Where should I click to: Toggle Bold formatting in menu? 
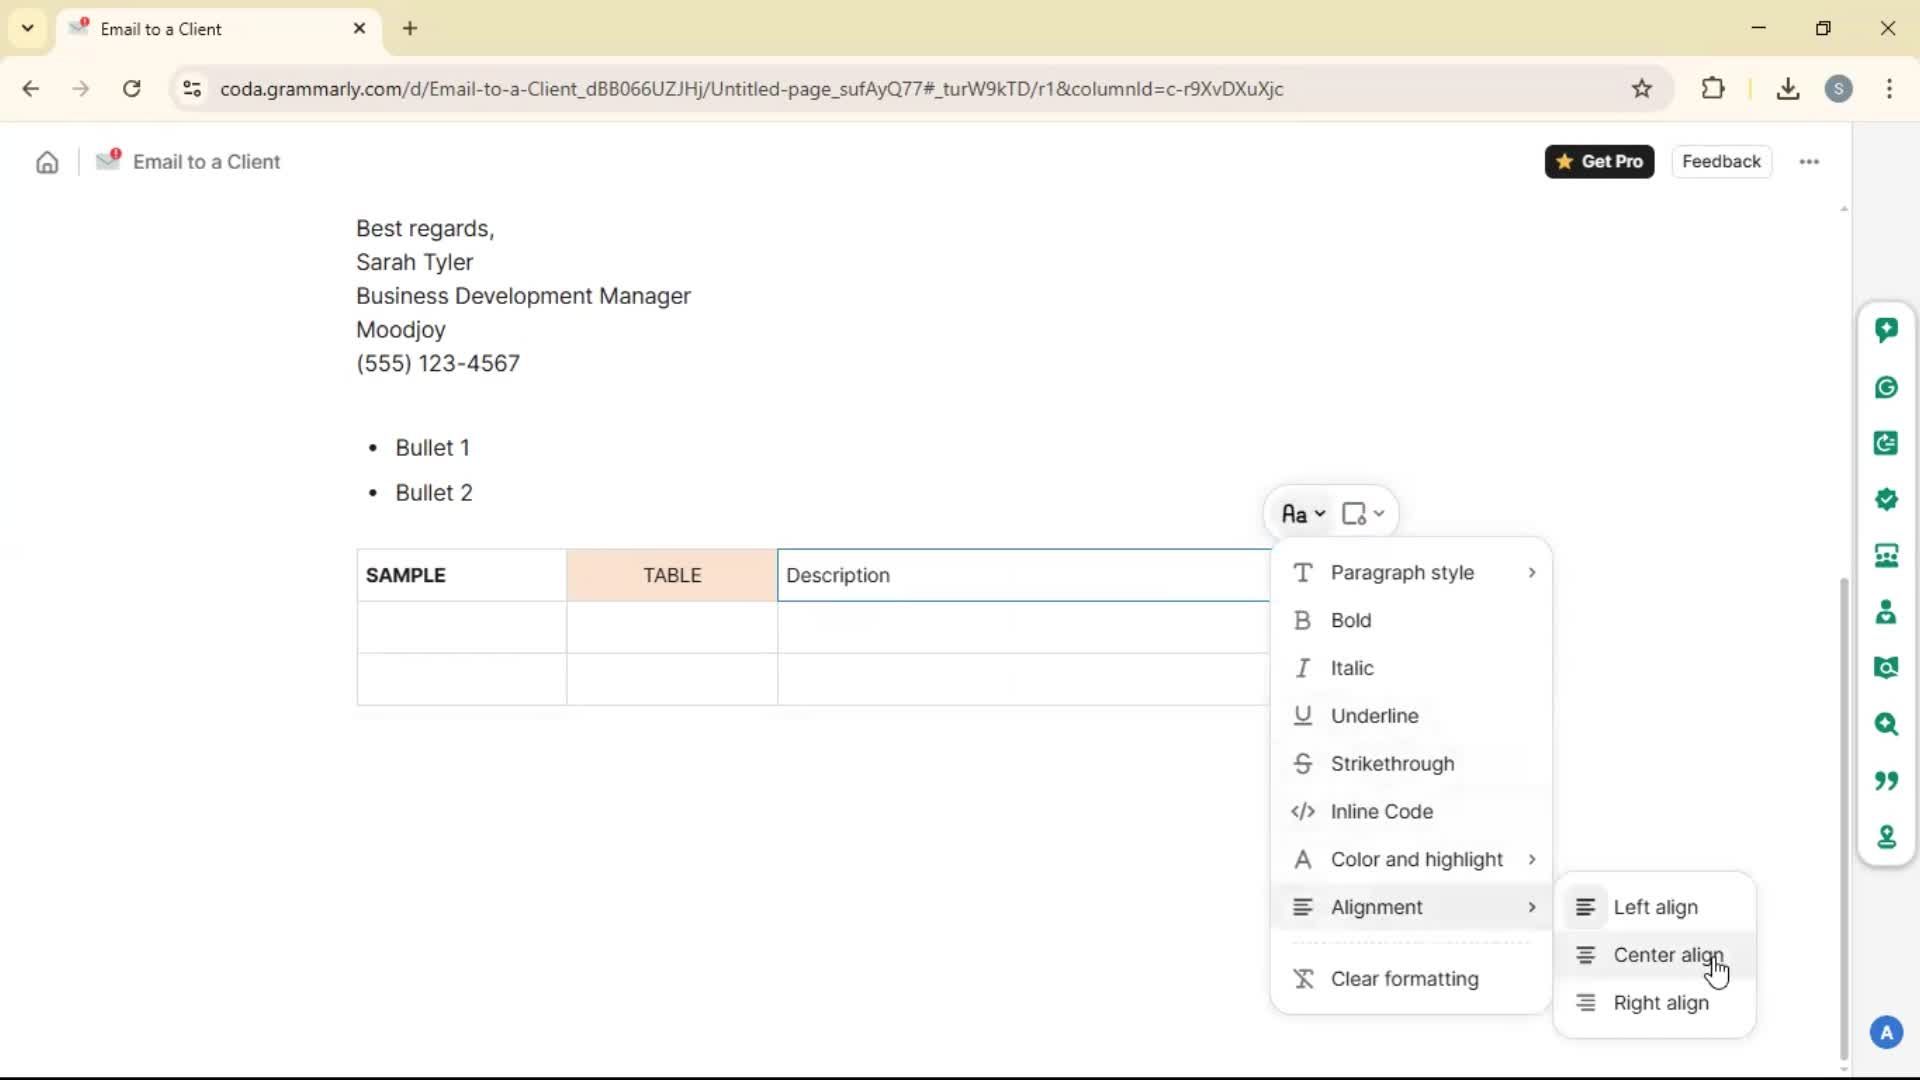(1351, 621)
